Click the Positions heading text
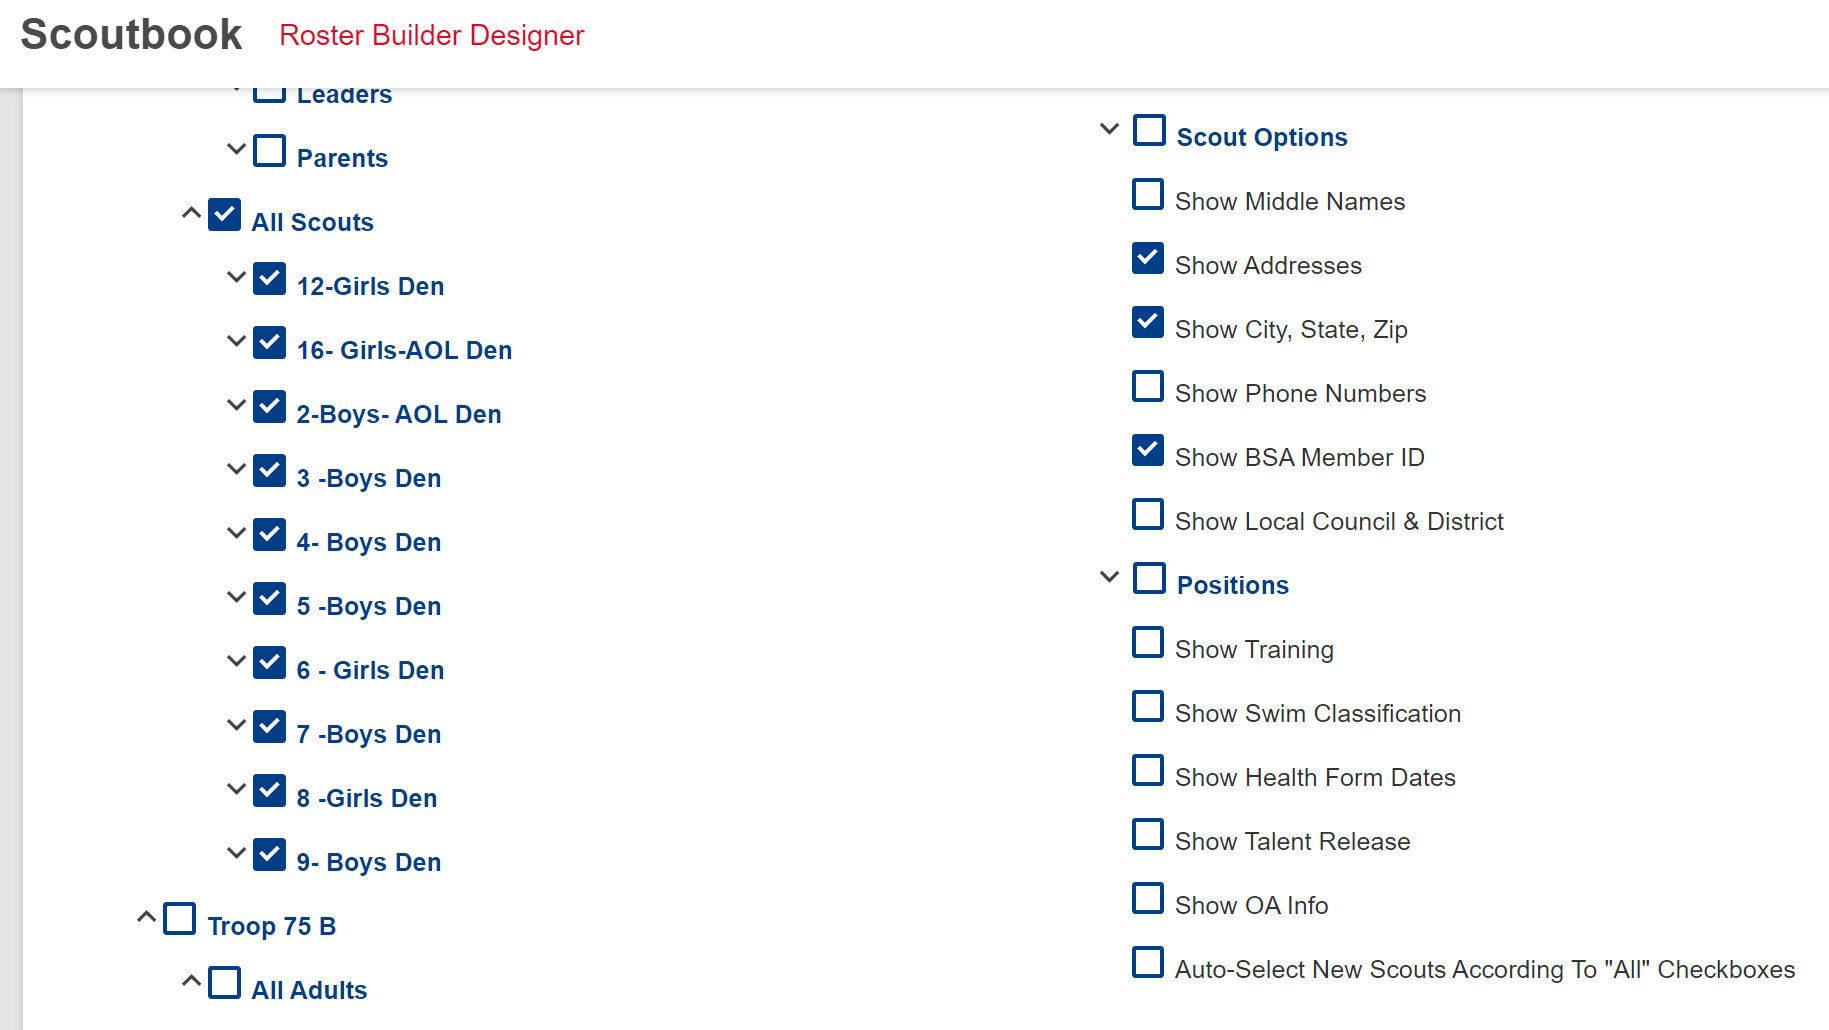Viewport: 1829px width, 1030px height. pos(1233,585)
